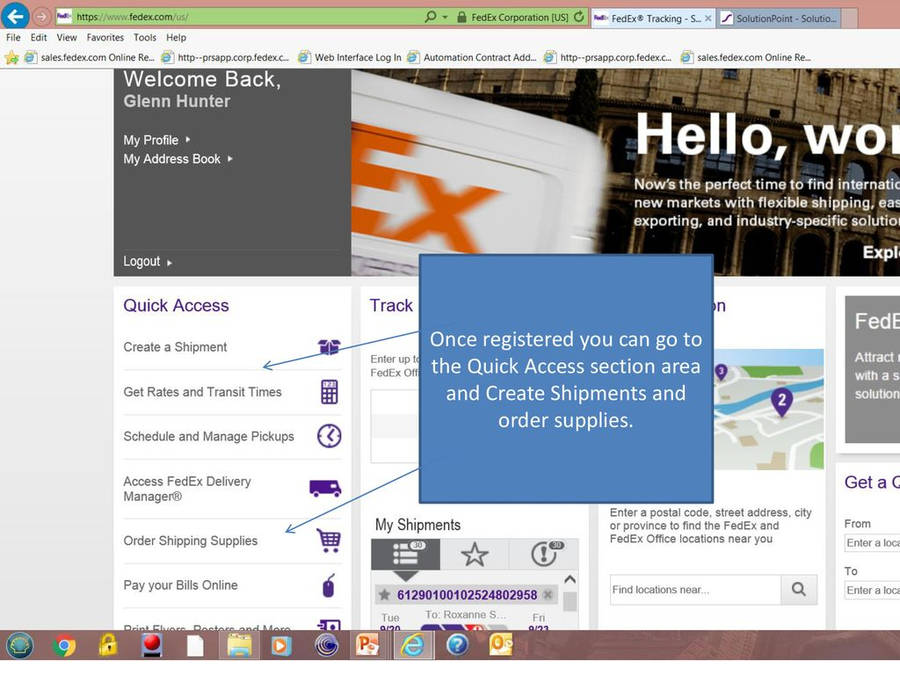Click the My Shipments list scrollbar
This screenshot has height=675, width=900.
click(x=570, y=600)
